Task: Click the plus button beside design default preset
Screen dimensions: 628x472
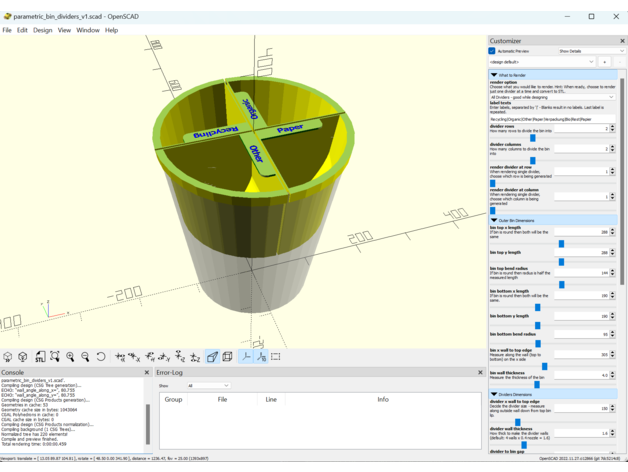Action: point(604,62)
